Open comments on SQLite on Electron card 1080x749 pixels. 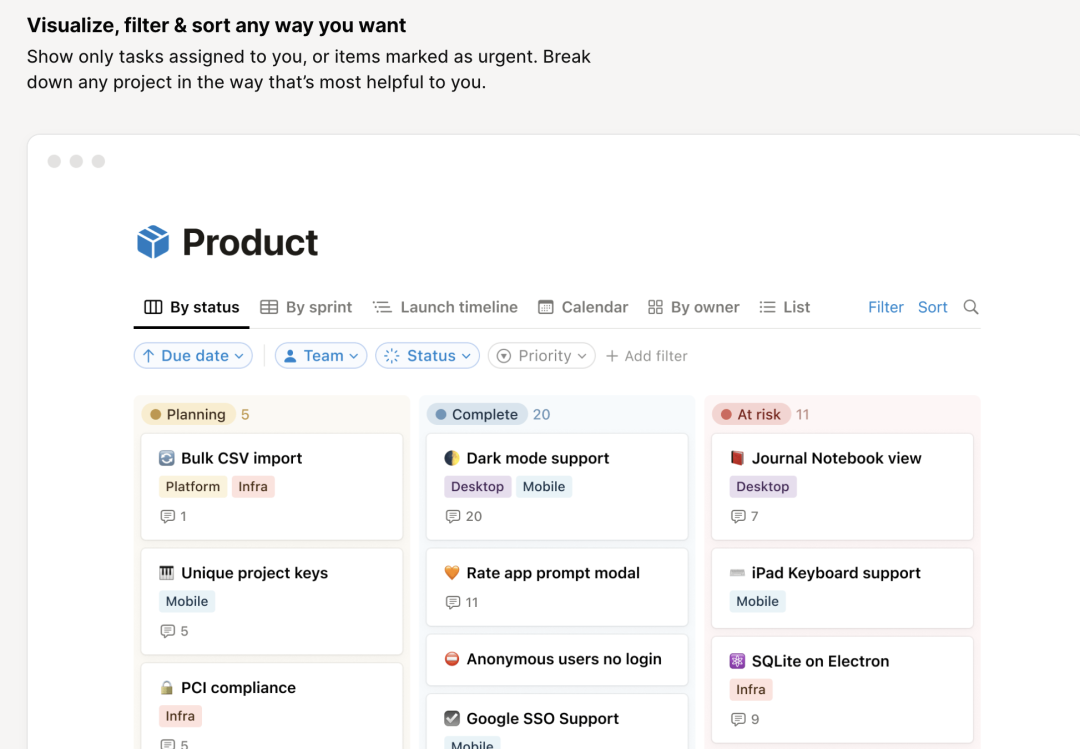pos(745,719)
